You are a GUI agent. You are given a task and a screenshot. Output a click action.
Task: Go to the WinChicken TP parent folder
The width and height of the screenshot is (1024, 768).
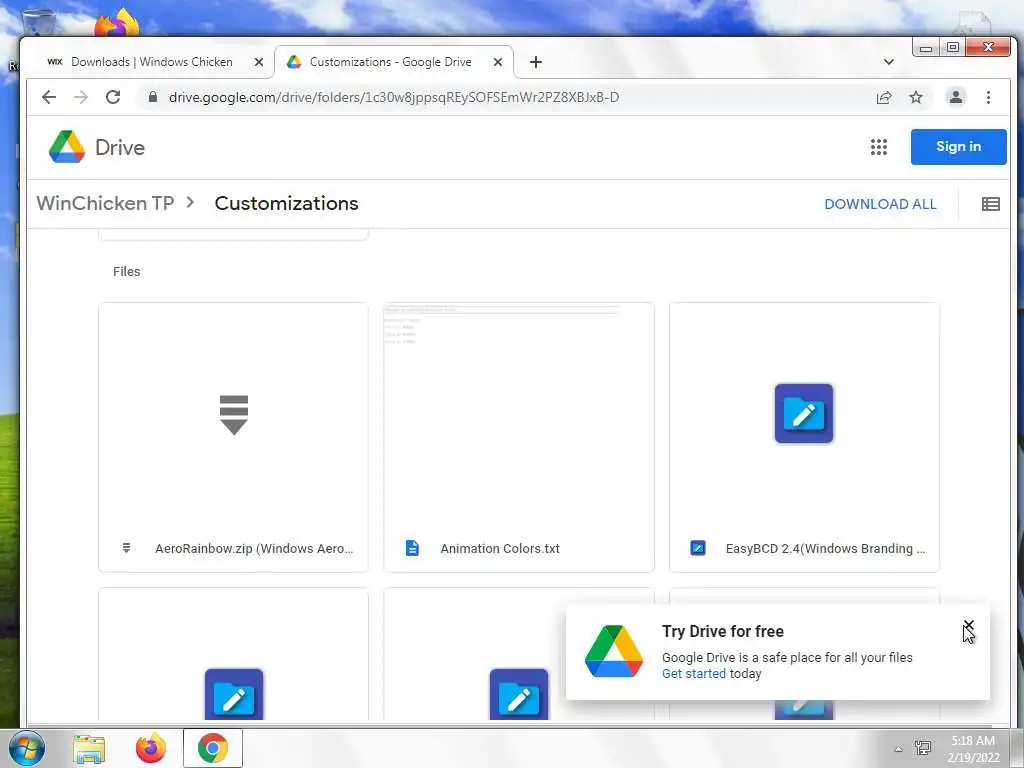(x=105, y=203)
